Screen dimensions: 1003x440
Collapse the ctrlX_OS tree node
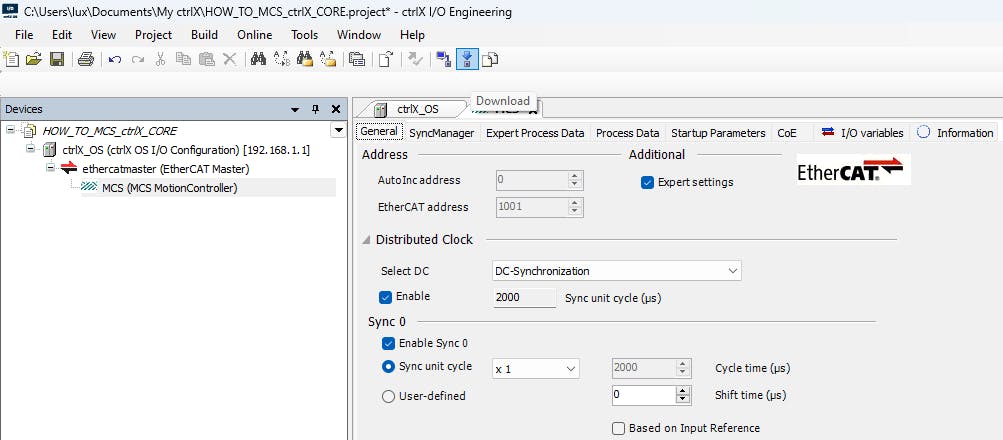(29, 149)
